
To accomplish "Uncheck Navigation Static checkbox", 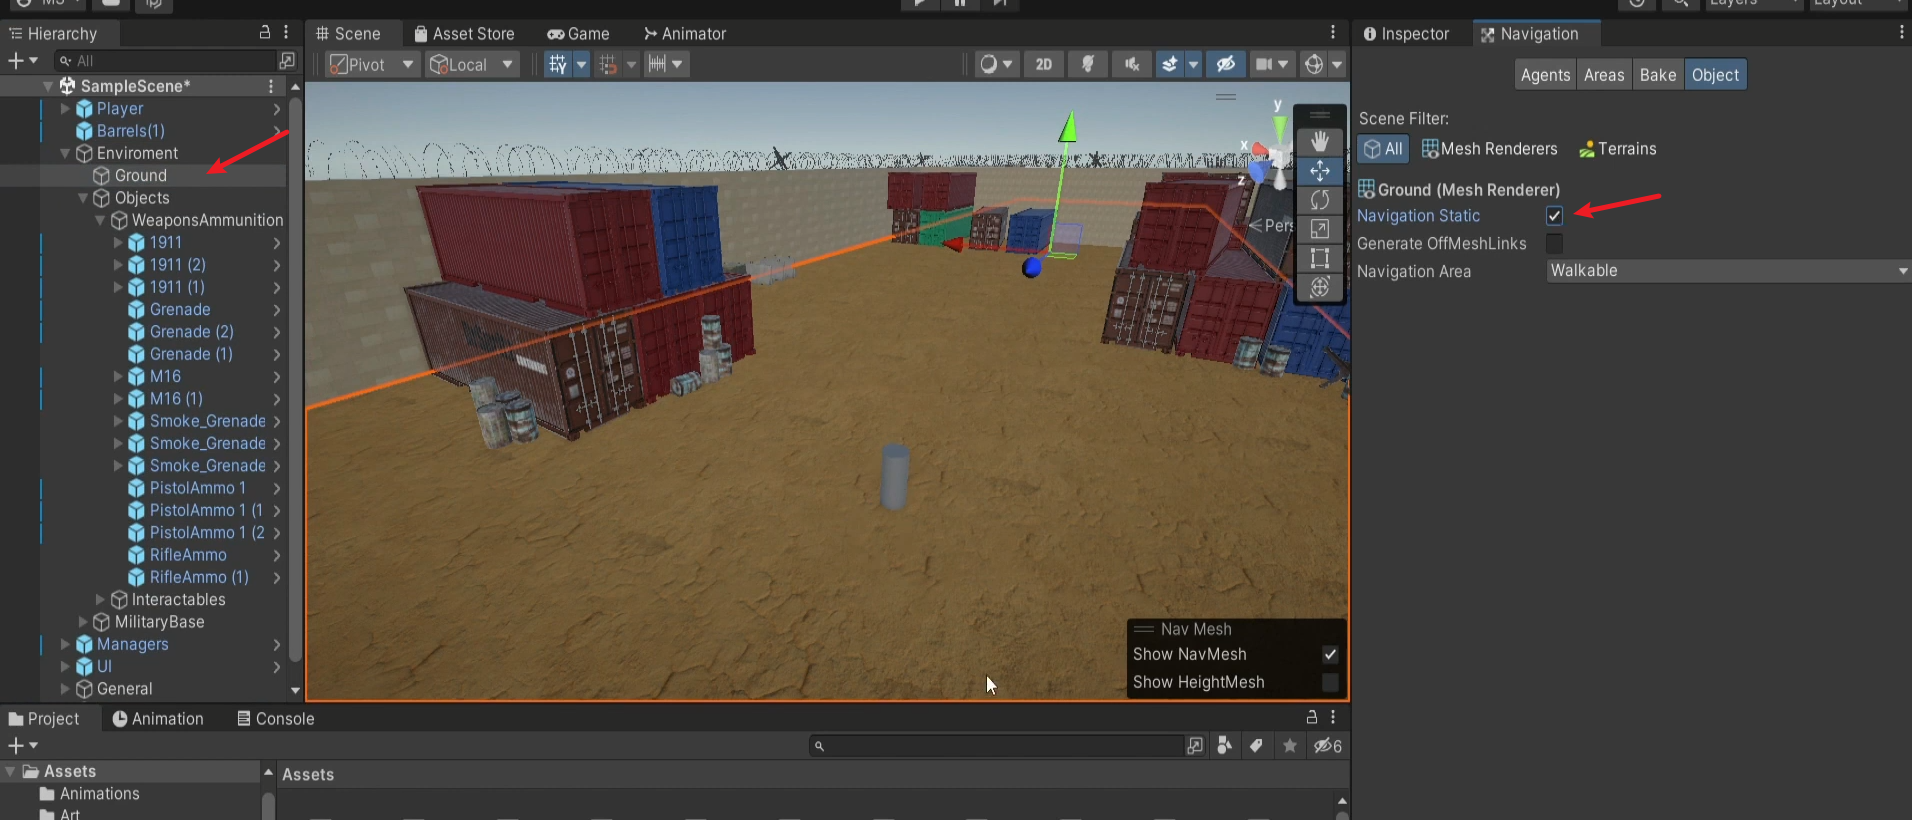I will [1554, 216].
